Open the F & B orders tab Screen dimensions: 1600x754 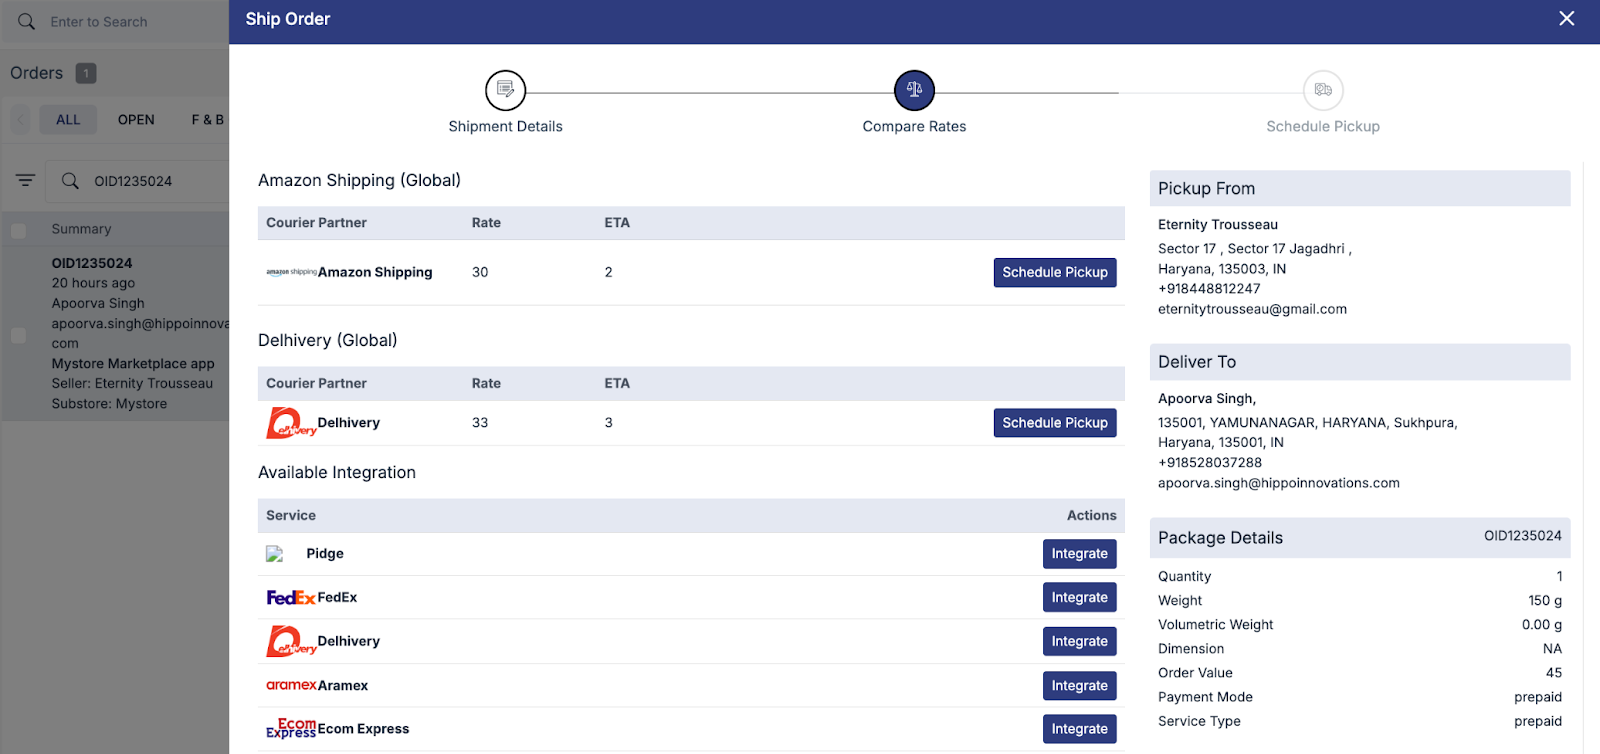[x=207, y=120]
